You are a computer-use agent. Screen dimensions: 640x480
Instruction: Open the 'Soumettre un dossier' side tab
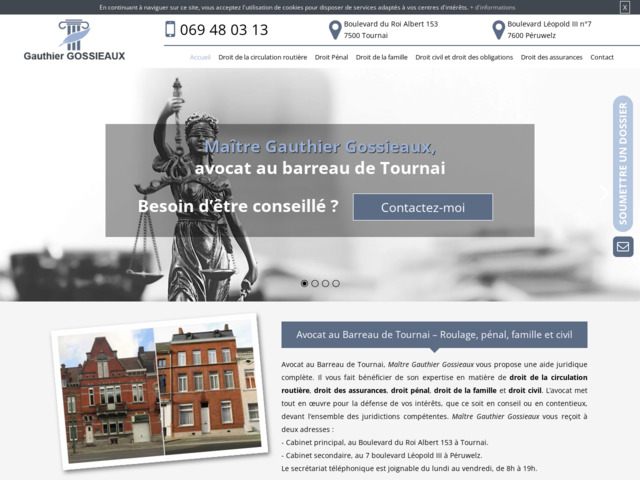623,163
